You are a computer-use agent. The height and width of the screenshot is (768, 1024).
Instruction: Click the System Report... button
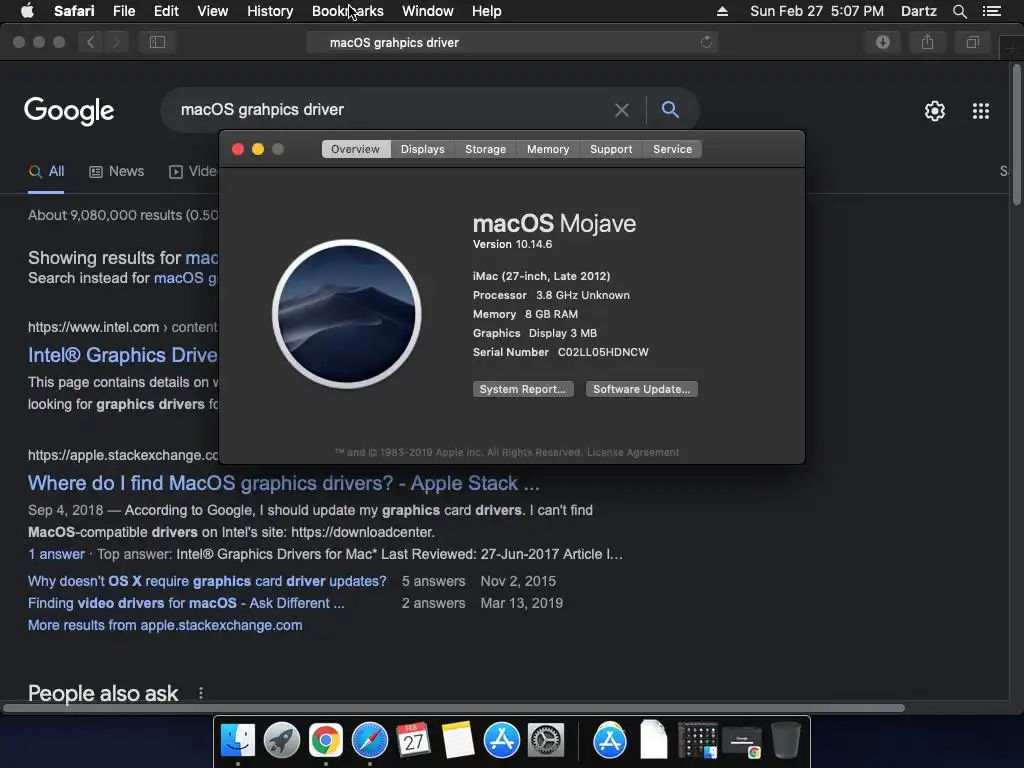(522, 389)
